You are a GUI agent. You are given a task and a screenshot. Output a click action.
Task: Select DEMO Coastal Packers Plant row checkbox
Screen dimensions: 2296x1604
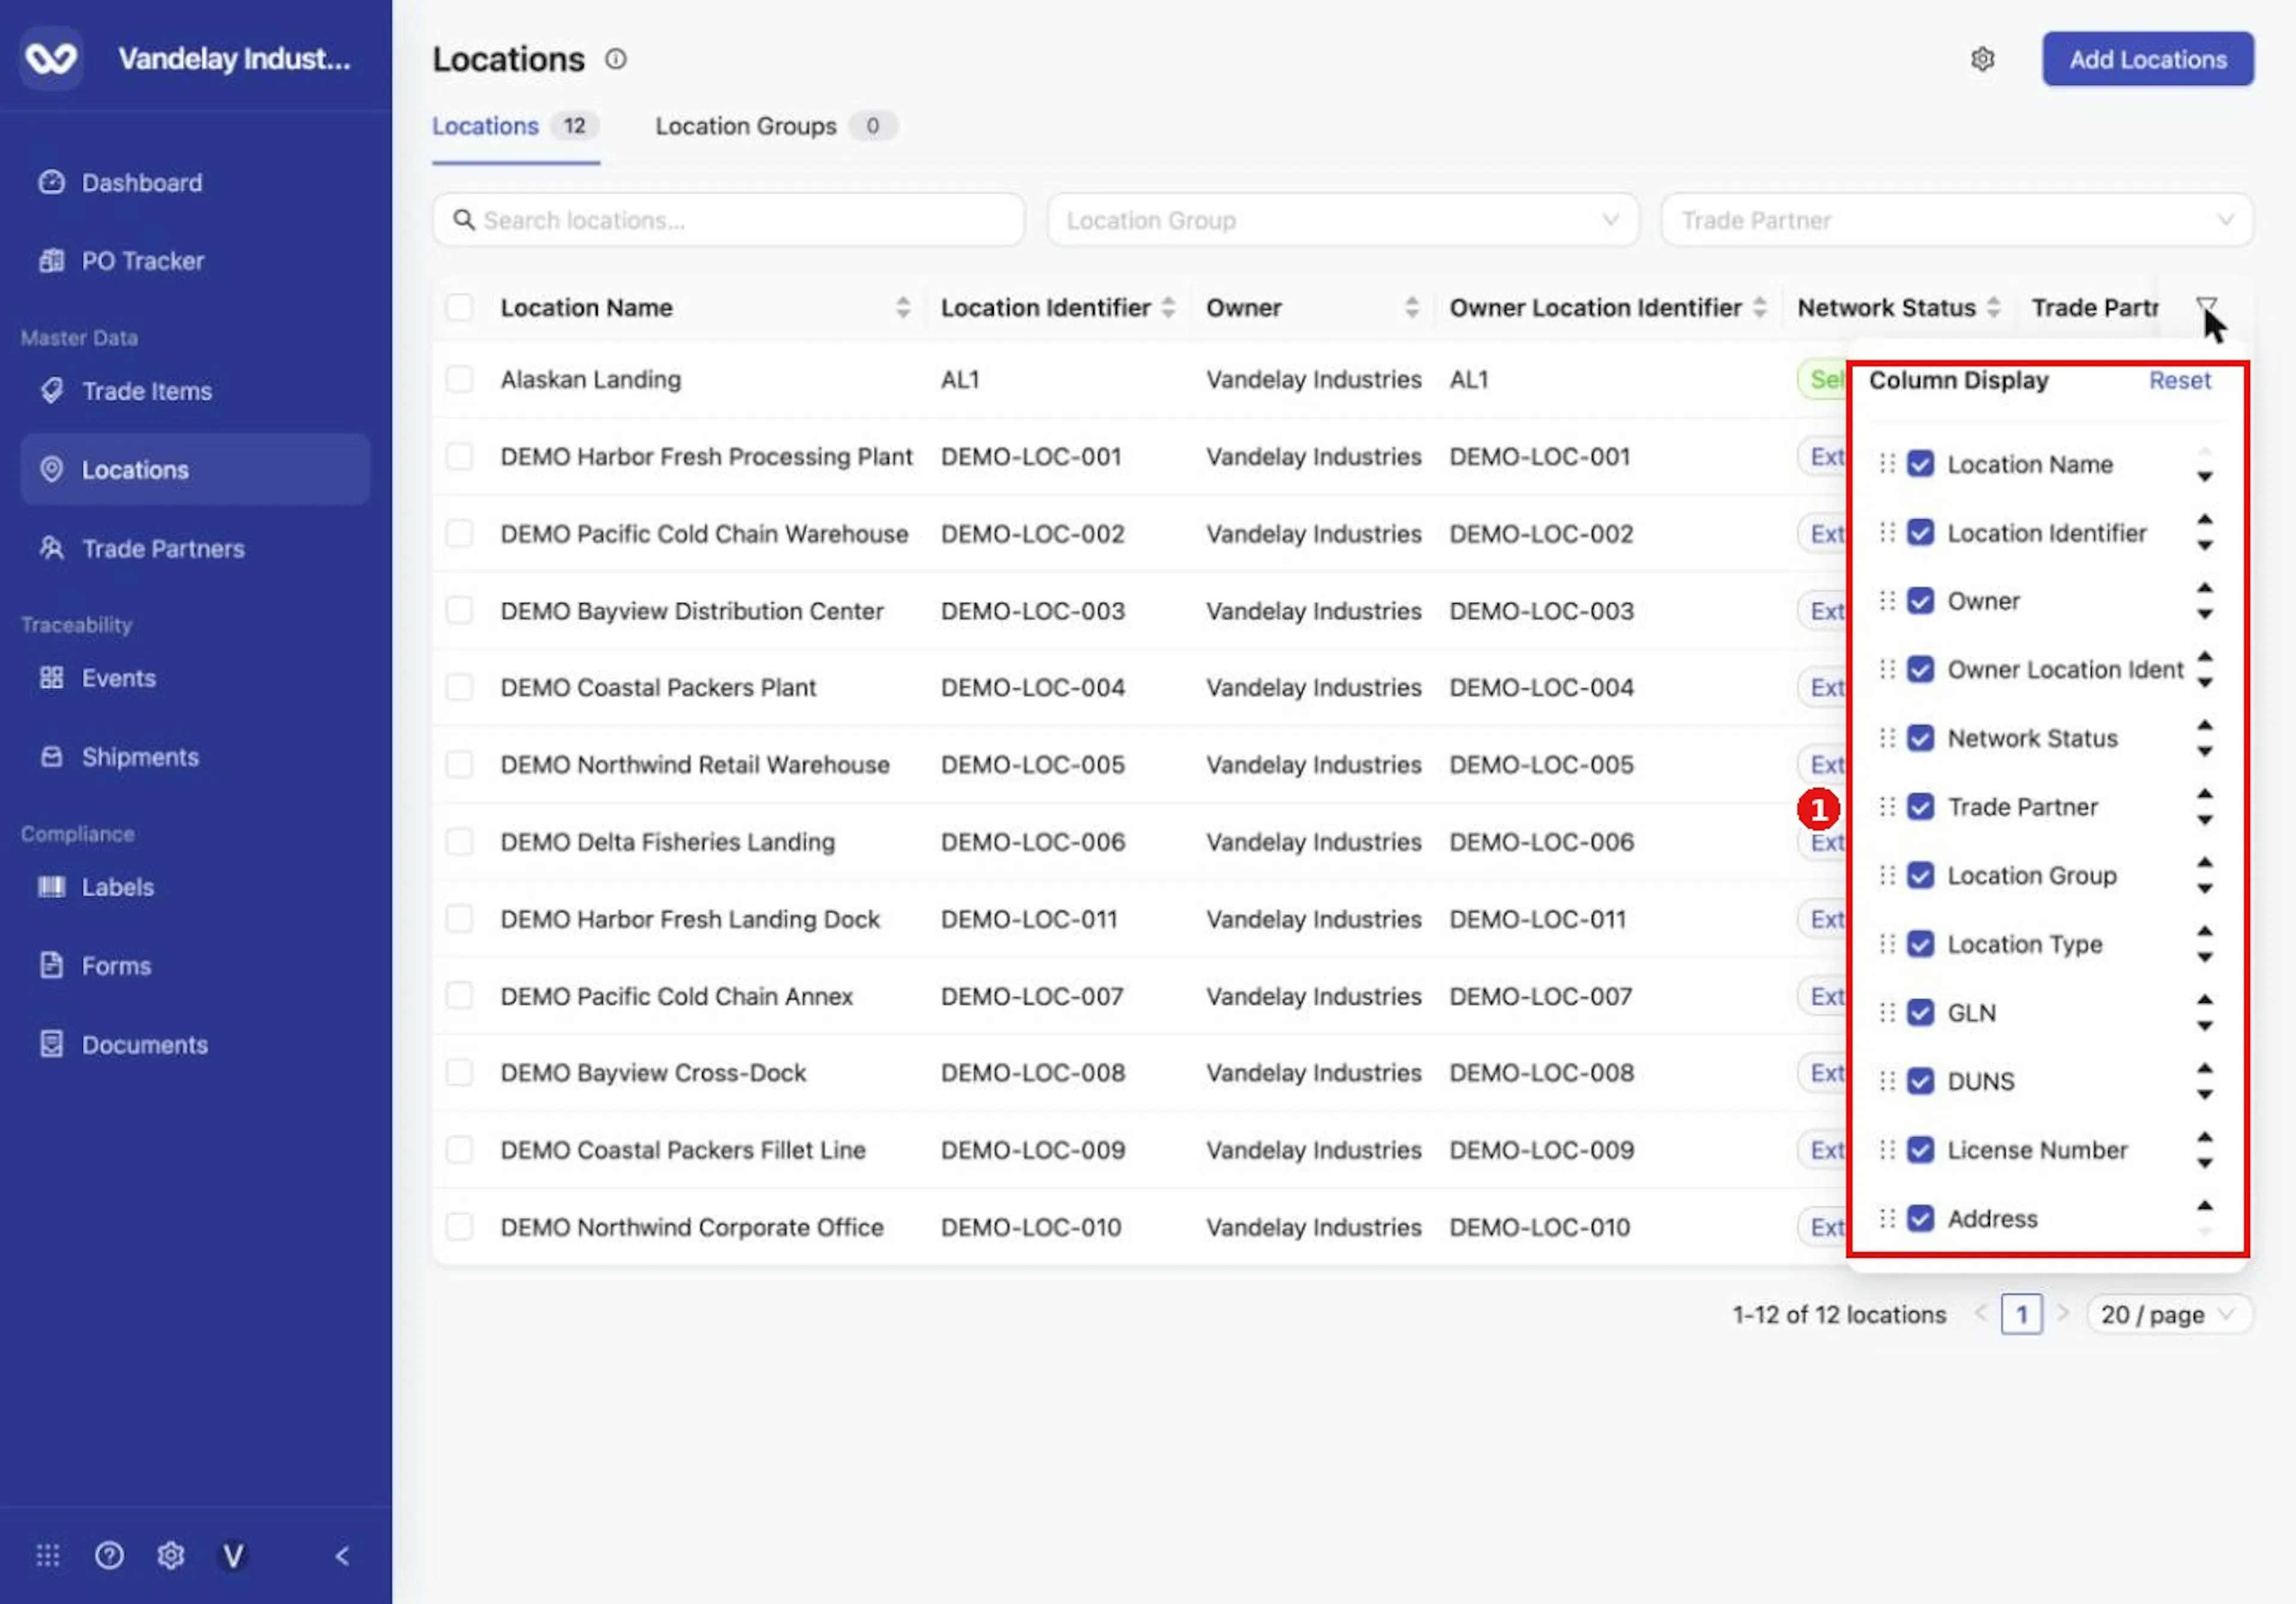click(459, 687)
